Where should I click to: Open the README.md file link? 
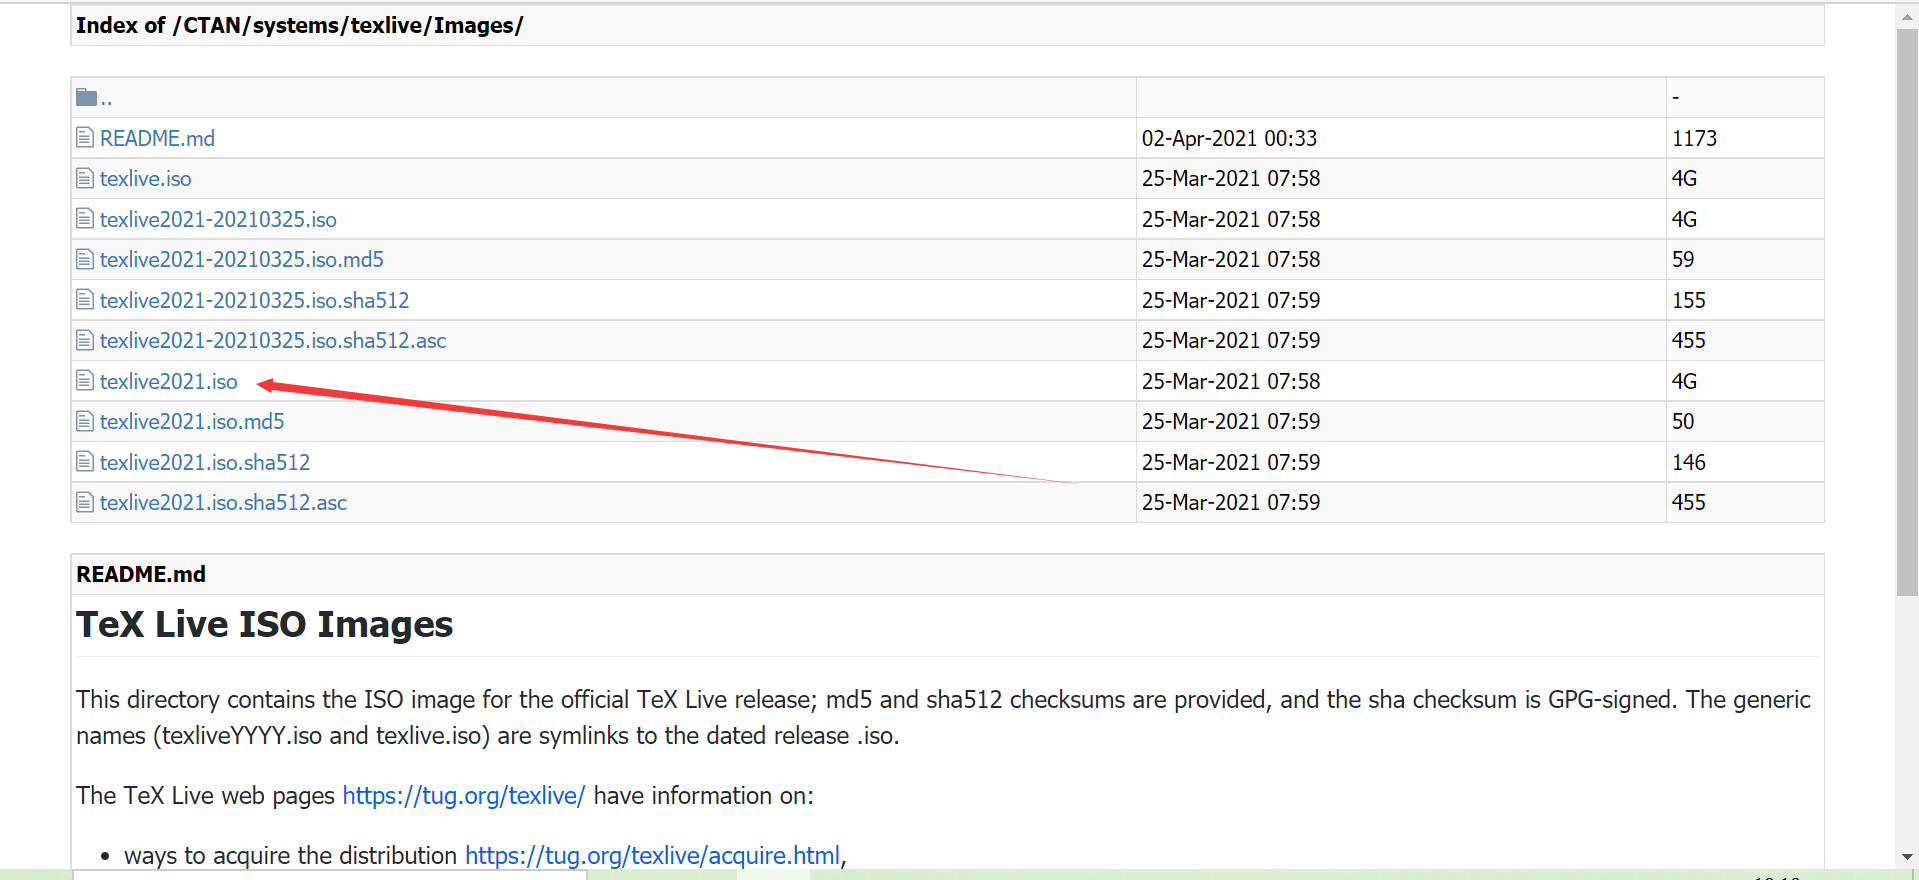click(157, 138)
